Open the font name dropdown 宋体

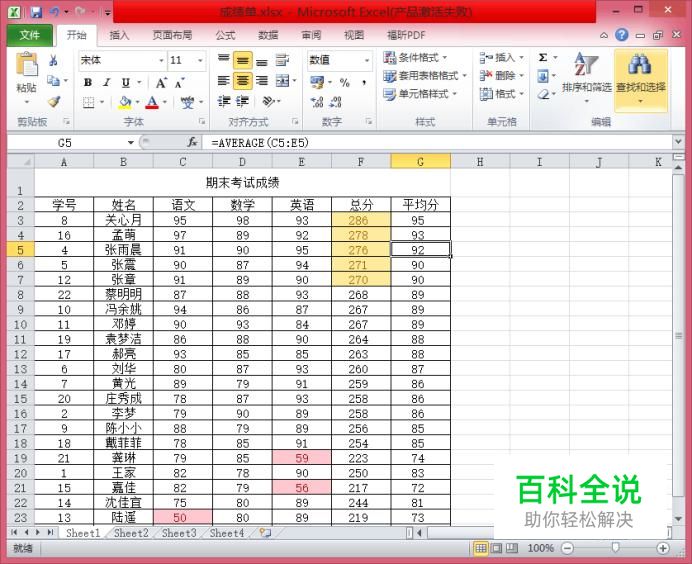tap(162, 60)
